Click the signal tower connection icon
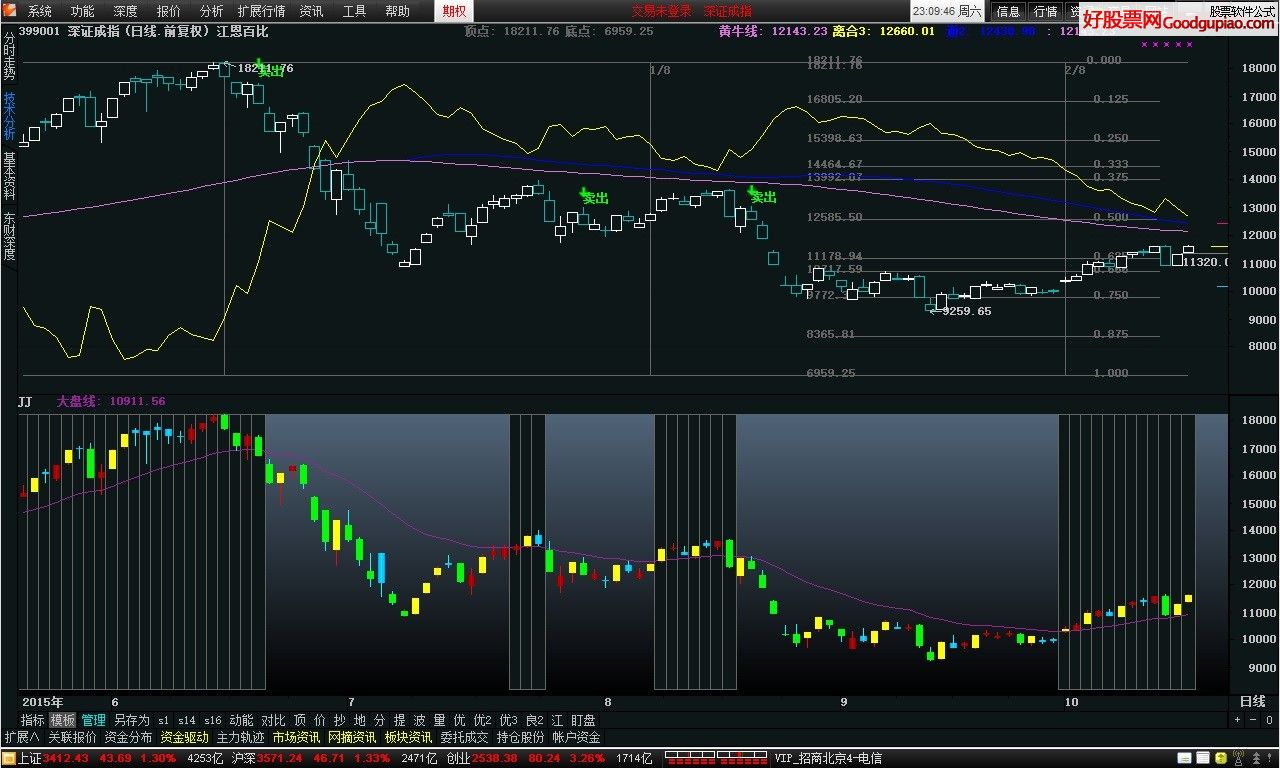Screen dimensions: 1280x768 [x=1237, y=759]
